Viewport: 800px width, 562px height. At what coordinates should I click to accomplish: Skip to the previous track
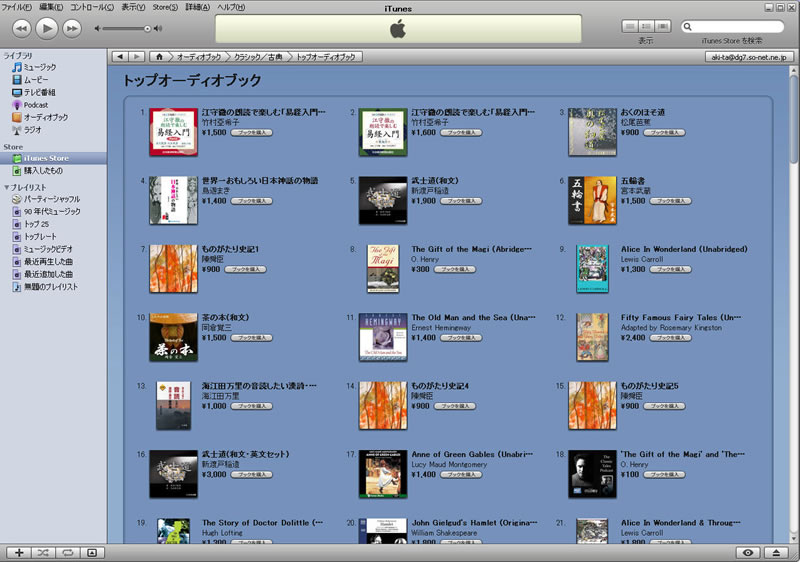click(x=21, y=29)
